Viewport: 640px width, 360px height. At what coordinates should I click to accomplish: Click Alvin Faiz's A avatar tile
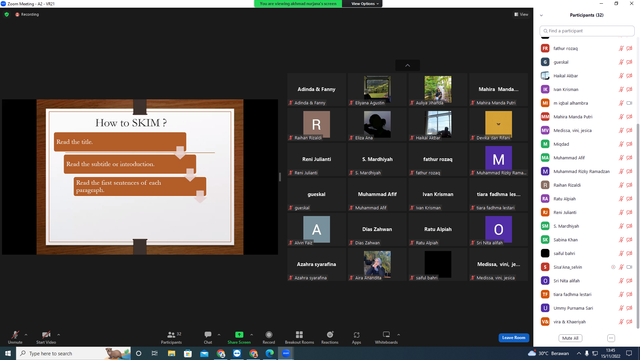pyautogui.click(x=316, y=229)
